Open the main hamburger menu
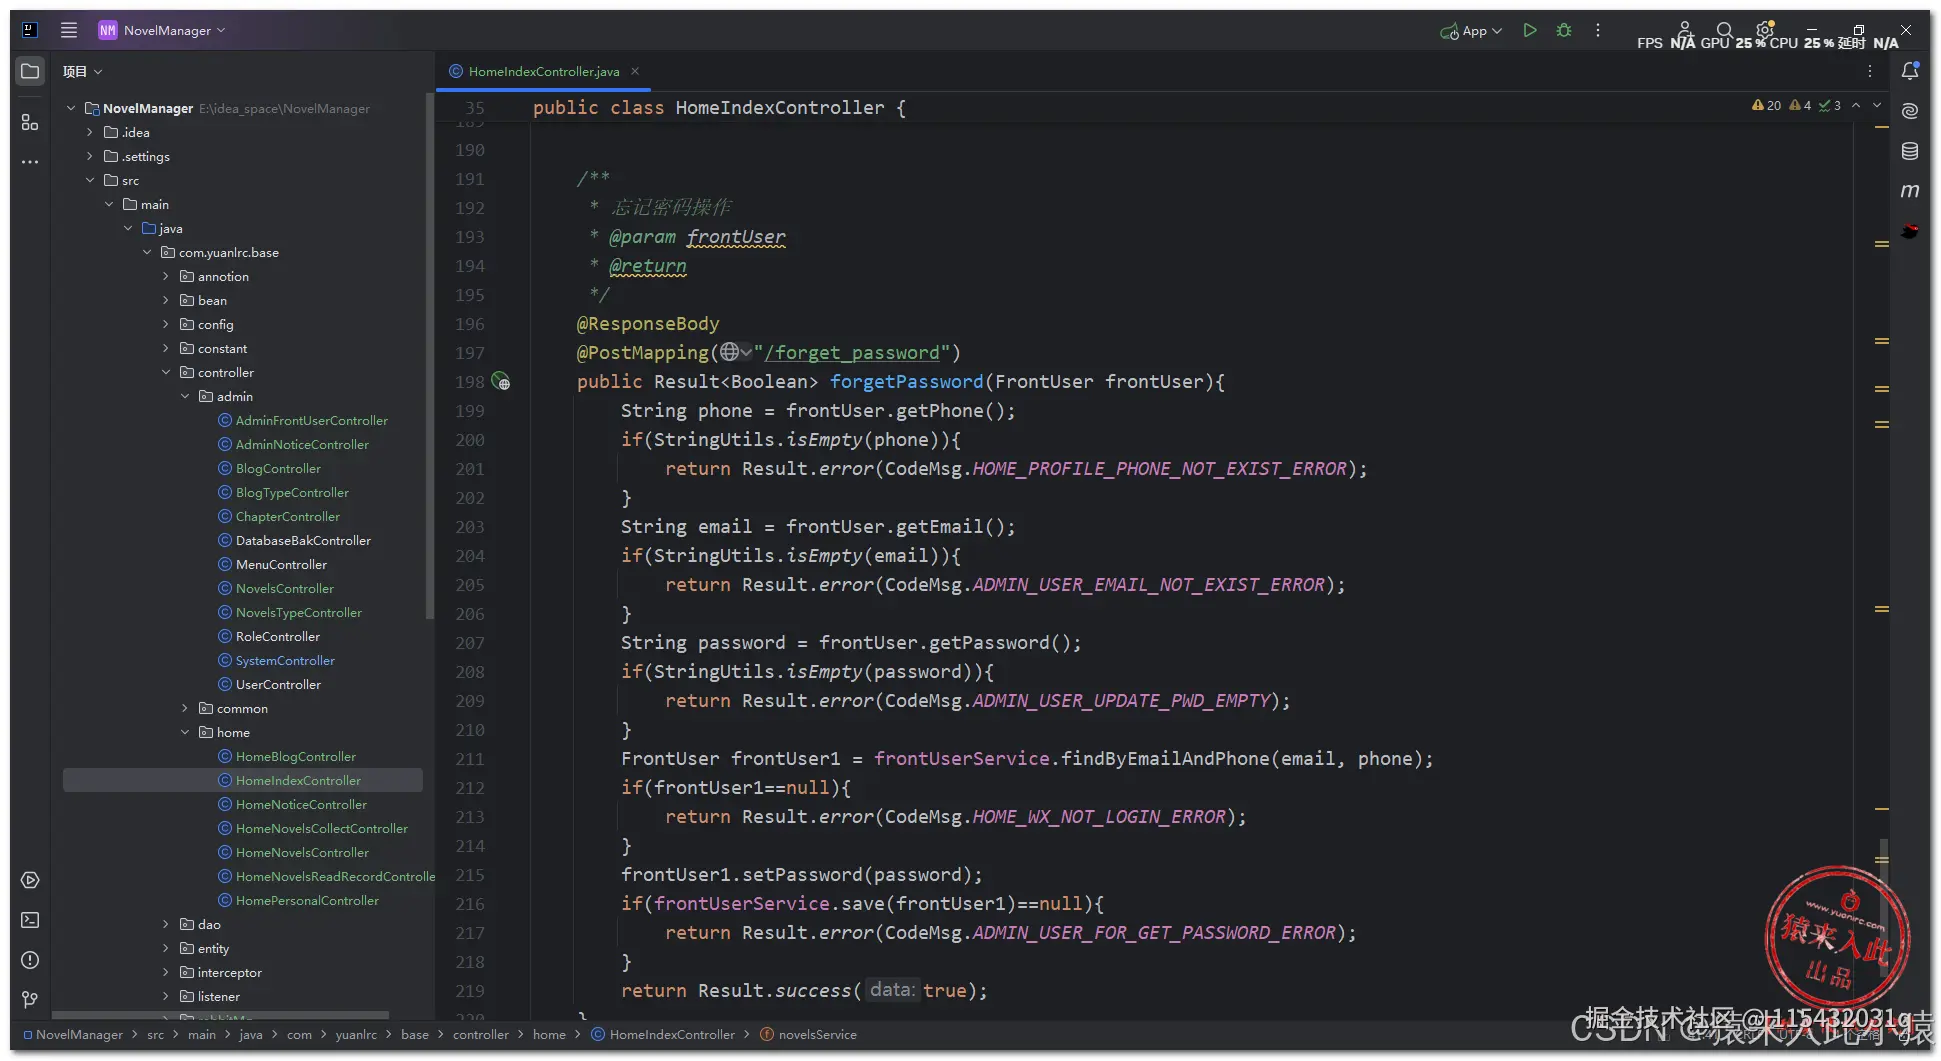The height and width of the screenshot is (1061, 1941). 69,30
